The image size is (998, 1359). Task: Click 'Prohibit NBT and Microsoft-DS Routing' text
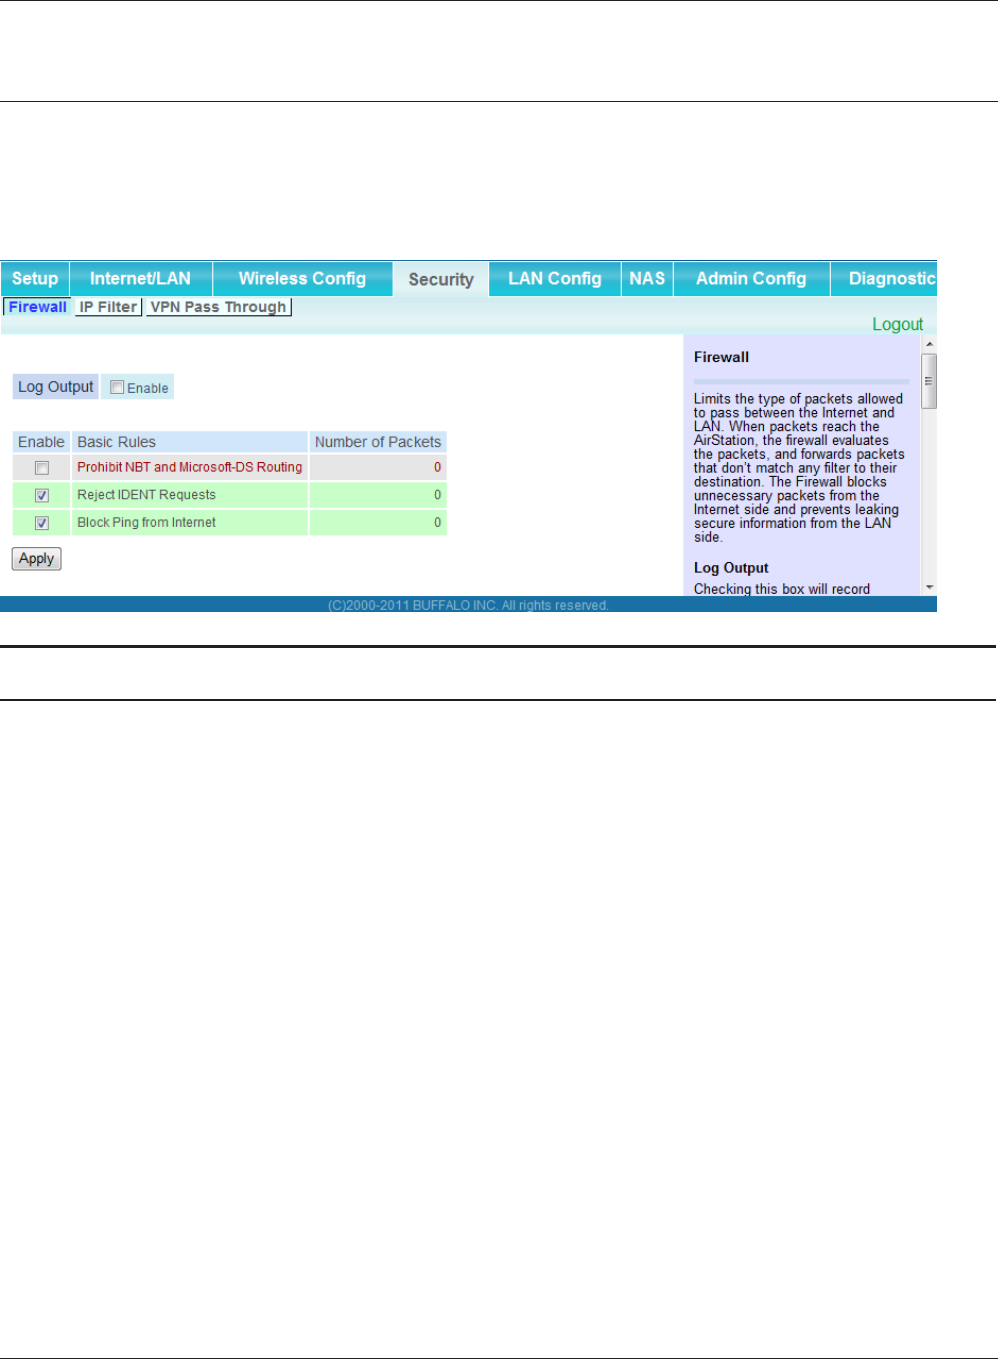(x=190, y=467)
